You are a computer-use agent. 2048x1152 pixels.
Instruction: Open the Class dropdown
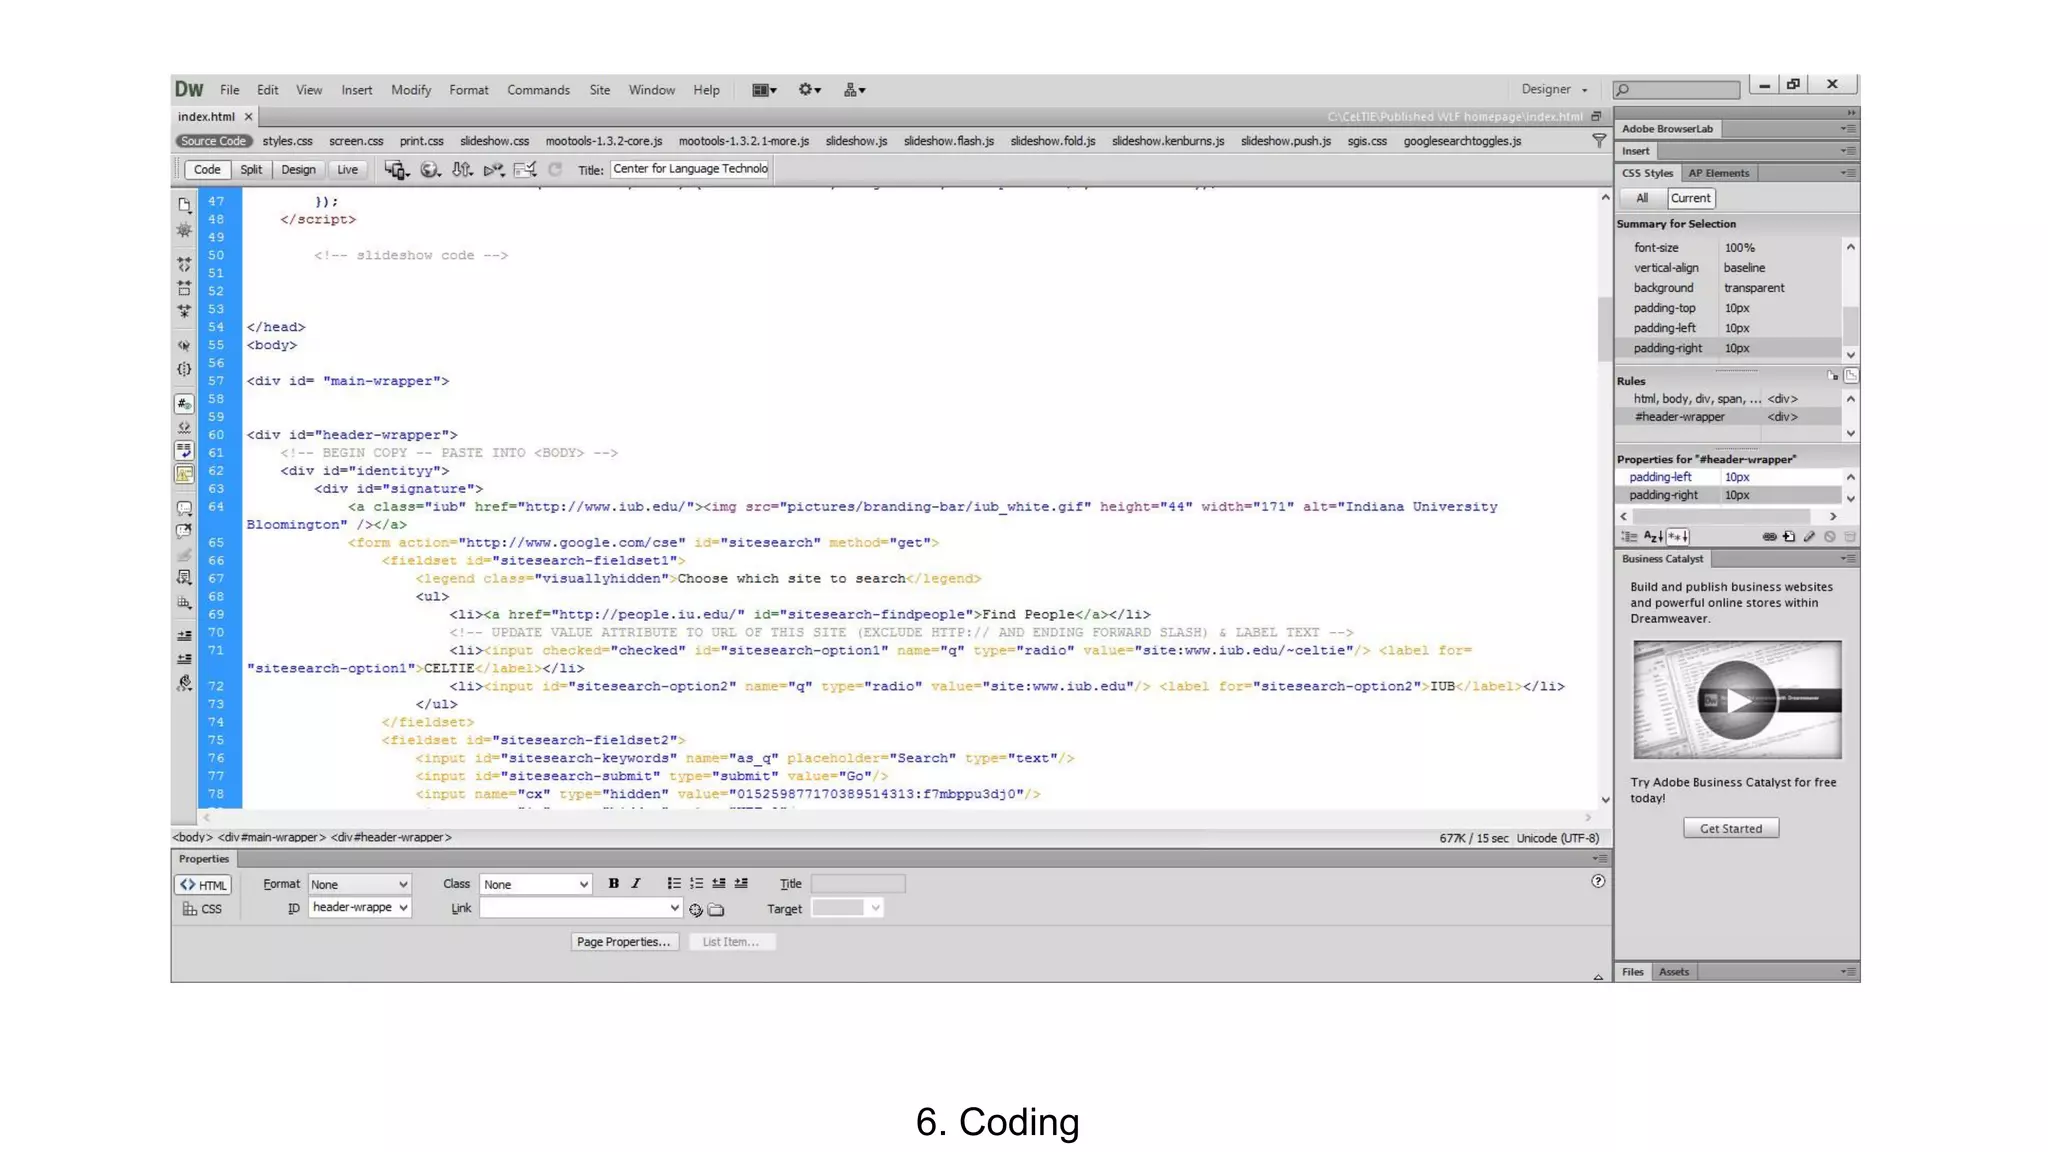click(535, 884)
